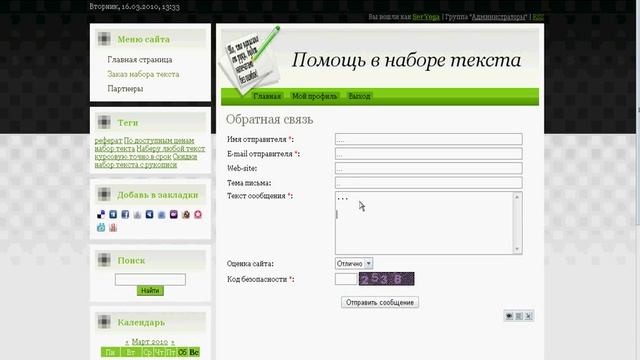Click the message textarea scroll-down arrow
This screenshot has height=360, width=640.
click(x=517, y=249)
